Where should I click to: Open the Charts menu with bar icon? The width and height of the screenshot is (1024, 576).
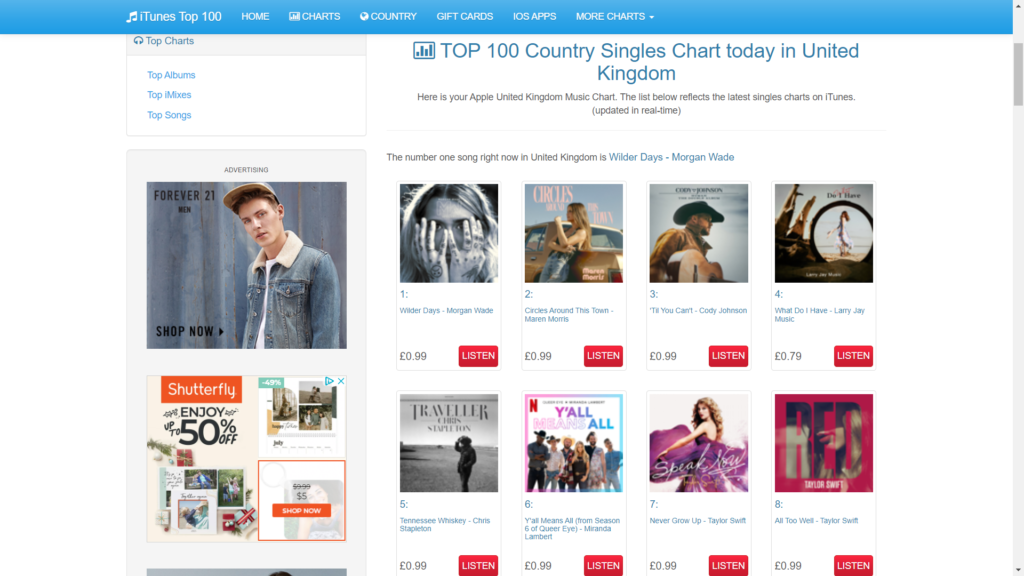coord(314,16)
